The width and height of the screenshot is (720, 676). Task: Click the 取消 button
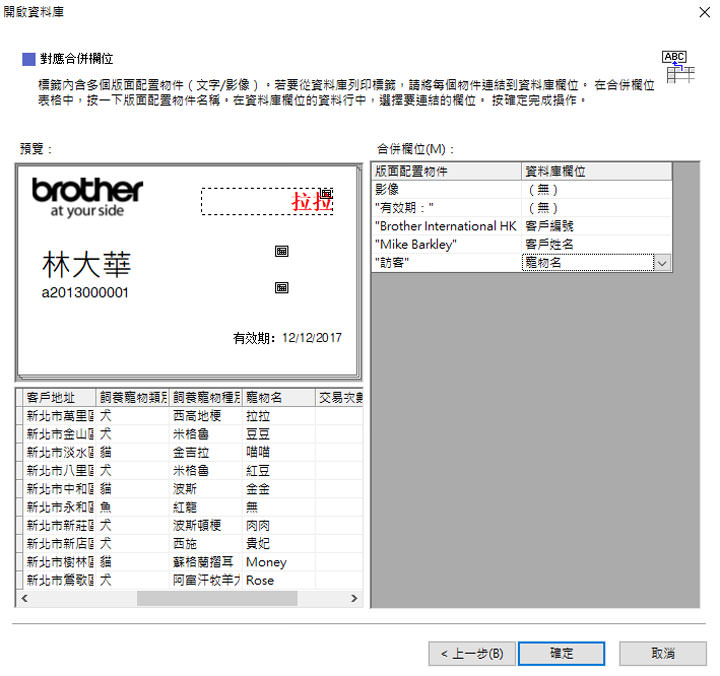(663, 653)
